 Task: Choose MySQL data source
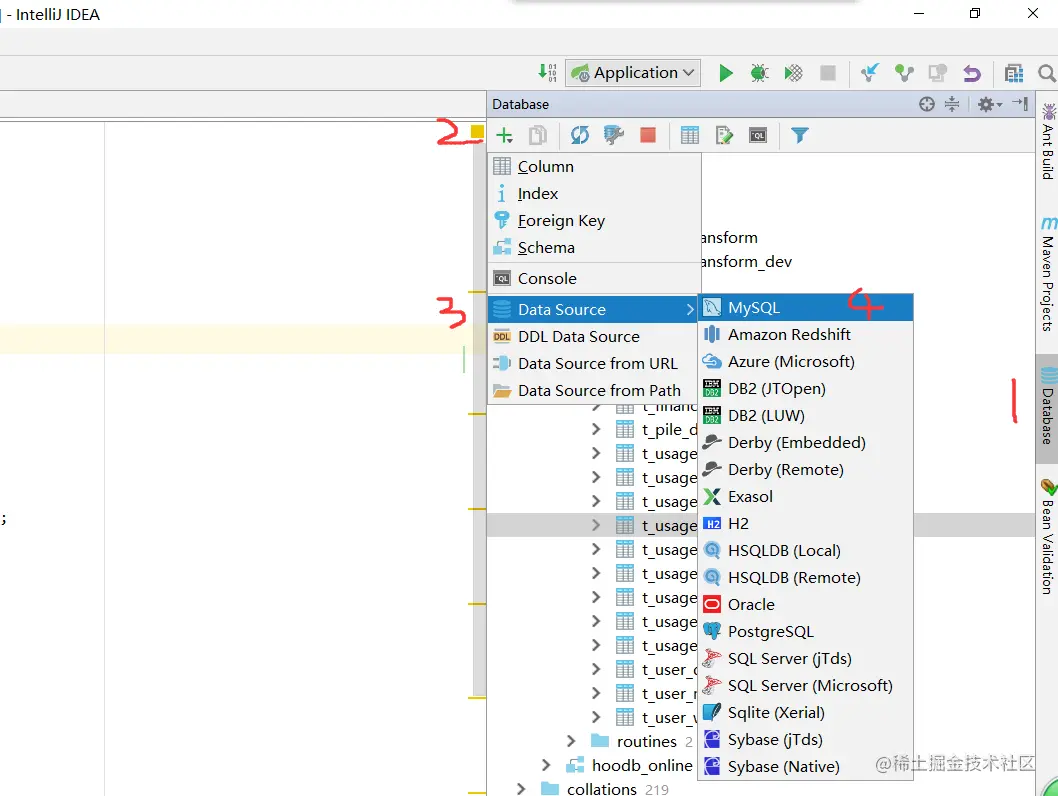tap(806, 308)
